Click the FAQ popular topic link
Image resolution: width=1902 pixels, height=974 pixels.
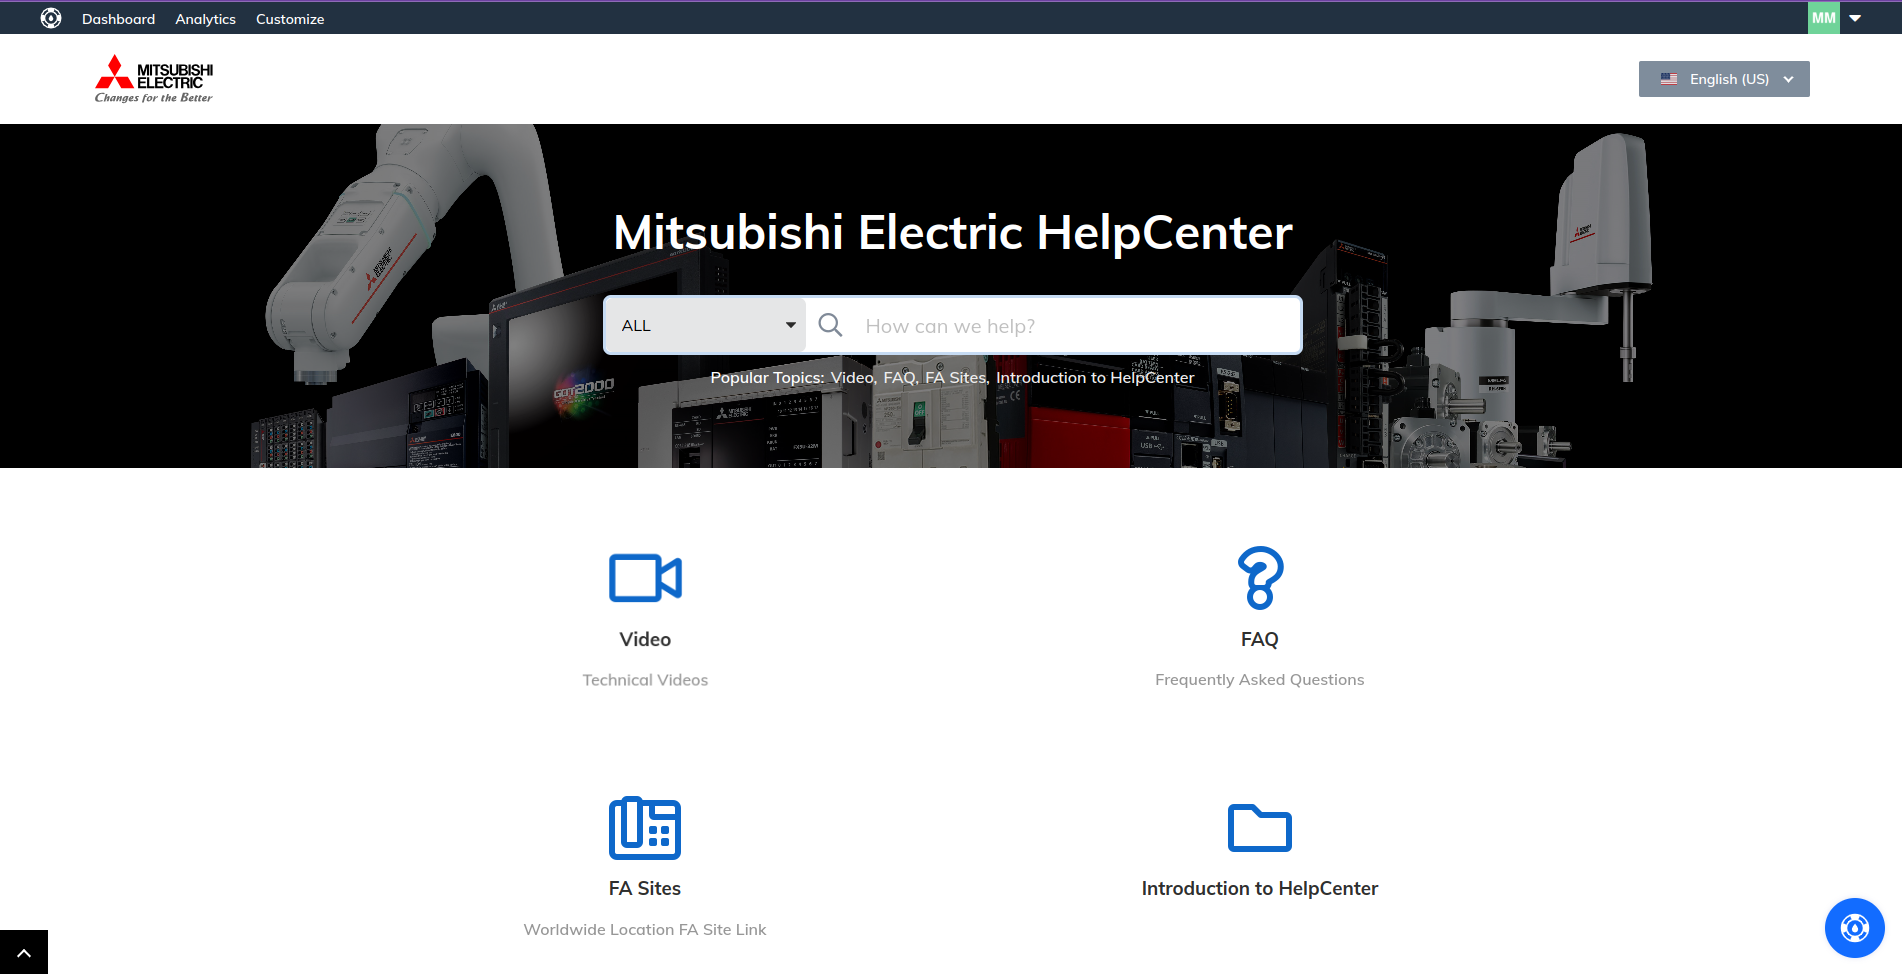[x=900, y=377]
